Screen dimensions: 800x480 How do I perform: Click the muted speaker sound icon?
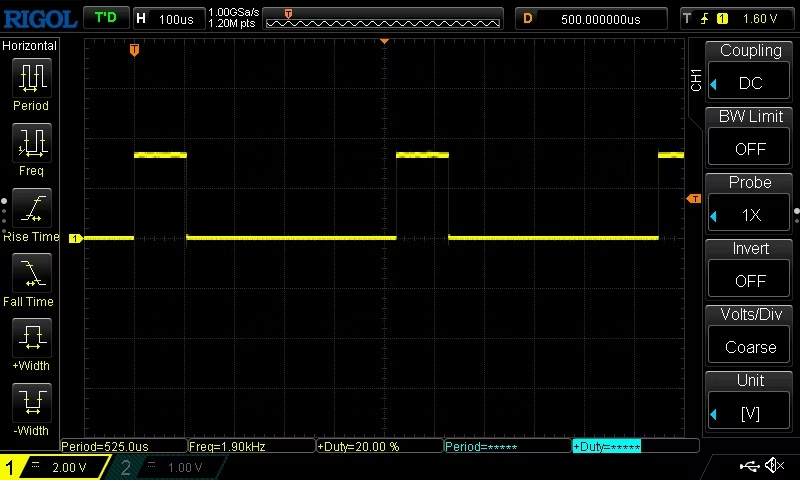click(774, 465)
